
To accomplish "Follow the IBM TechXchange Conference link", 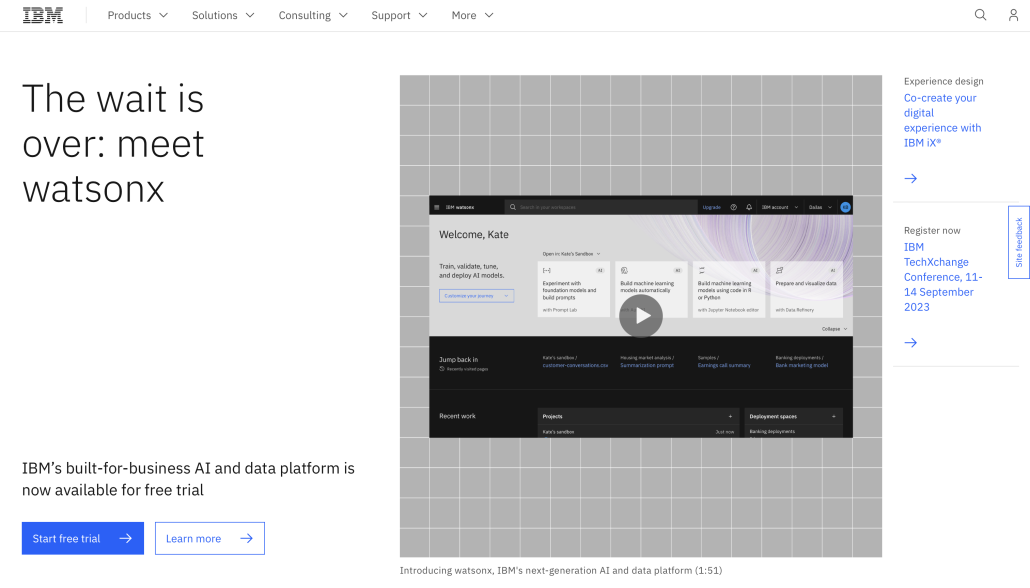I will [939, 276].
